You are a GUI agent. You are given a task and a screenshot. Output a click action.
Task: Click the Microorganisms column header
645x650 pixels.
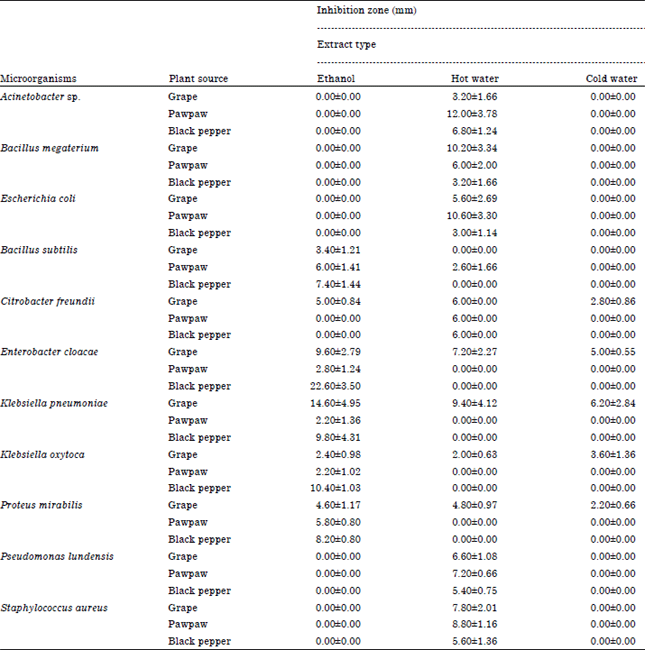39,79
